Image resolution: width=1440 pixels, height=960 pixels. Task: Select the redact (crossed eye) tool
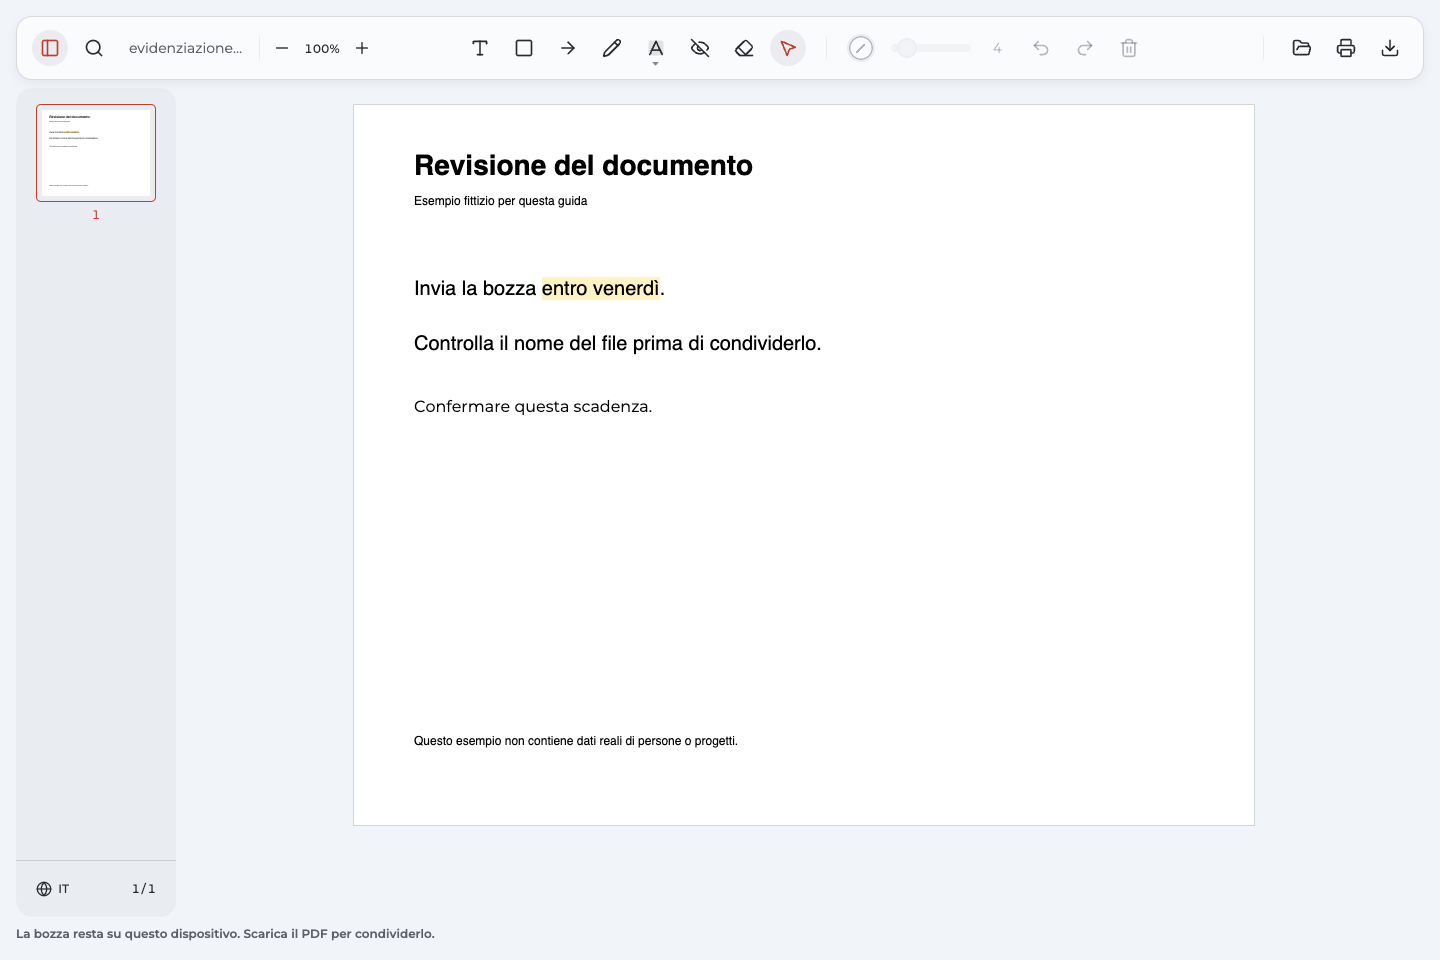700,48
